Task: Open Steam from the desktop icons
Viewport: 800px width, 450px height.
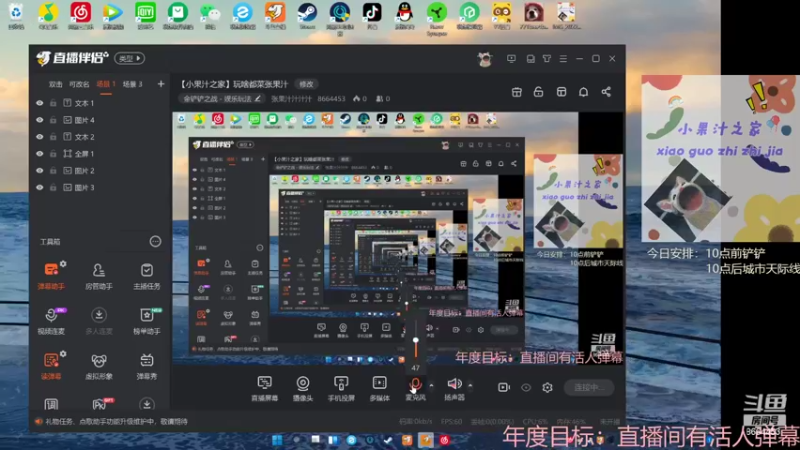Action: [307, 15]
